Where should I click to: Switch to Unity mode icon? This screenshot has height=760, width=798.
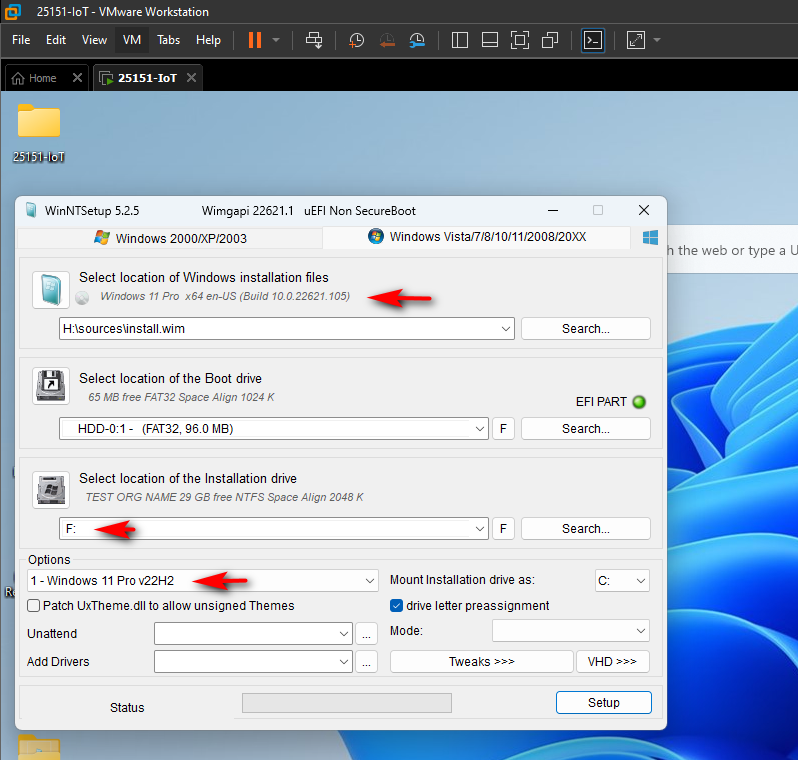point(550,40)
